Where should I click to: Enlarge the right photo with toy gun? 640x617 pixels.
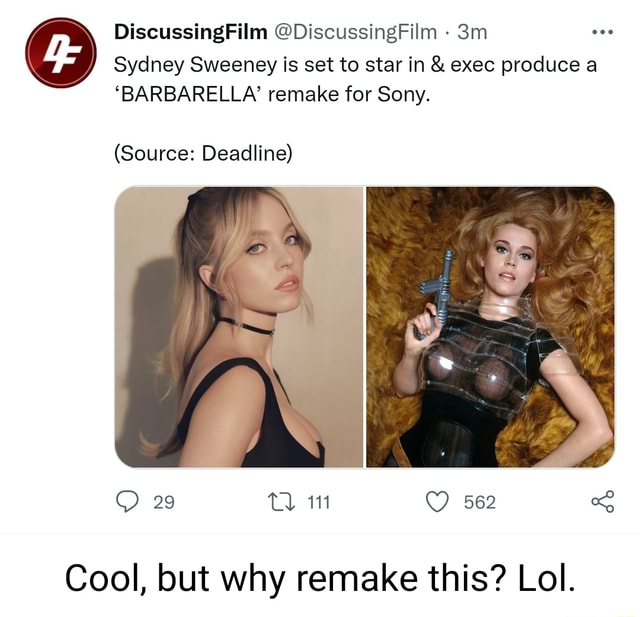click(x=490, y=327)
